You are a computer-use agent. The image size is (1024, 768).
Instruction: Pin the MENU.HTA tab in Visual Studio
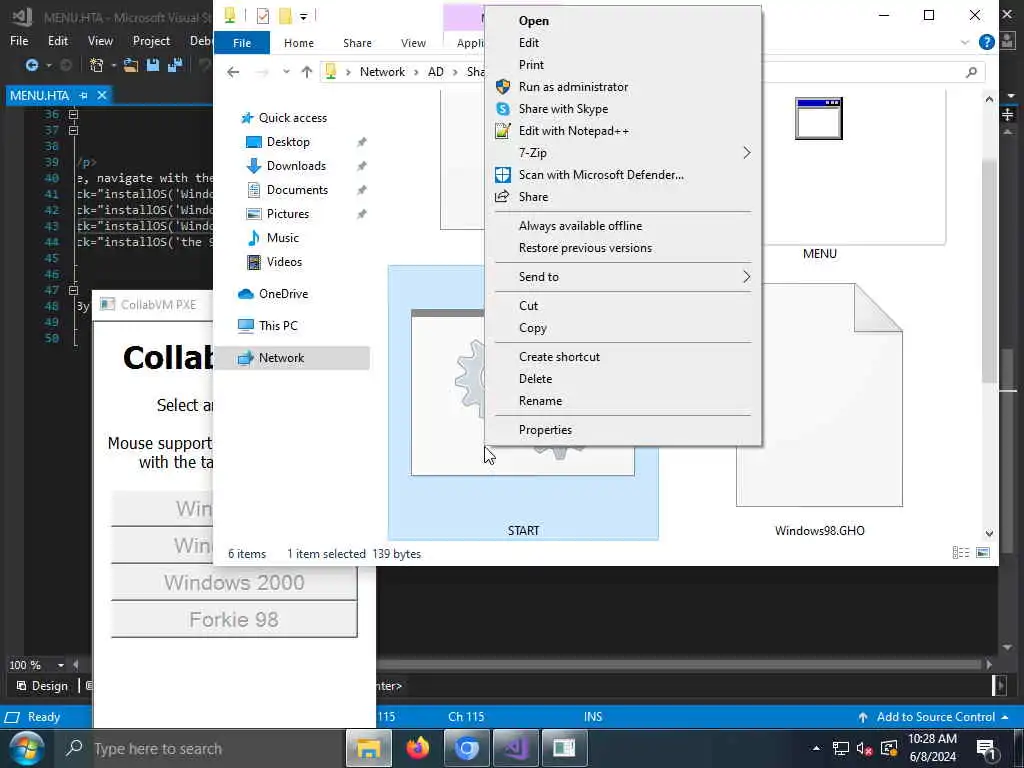coord(83,95)
